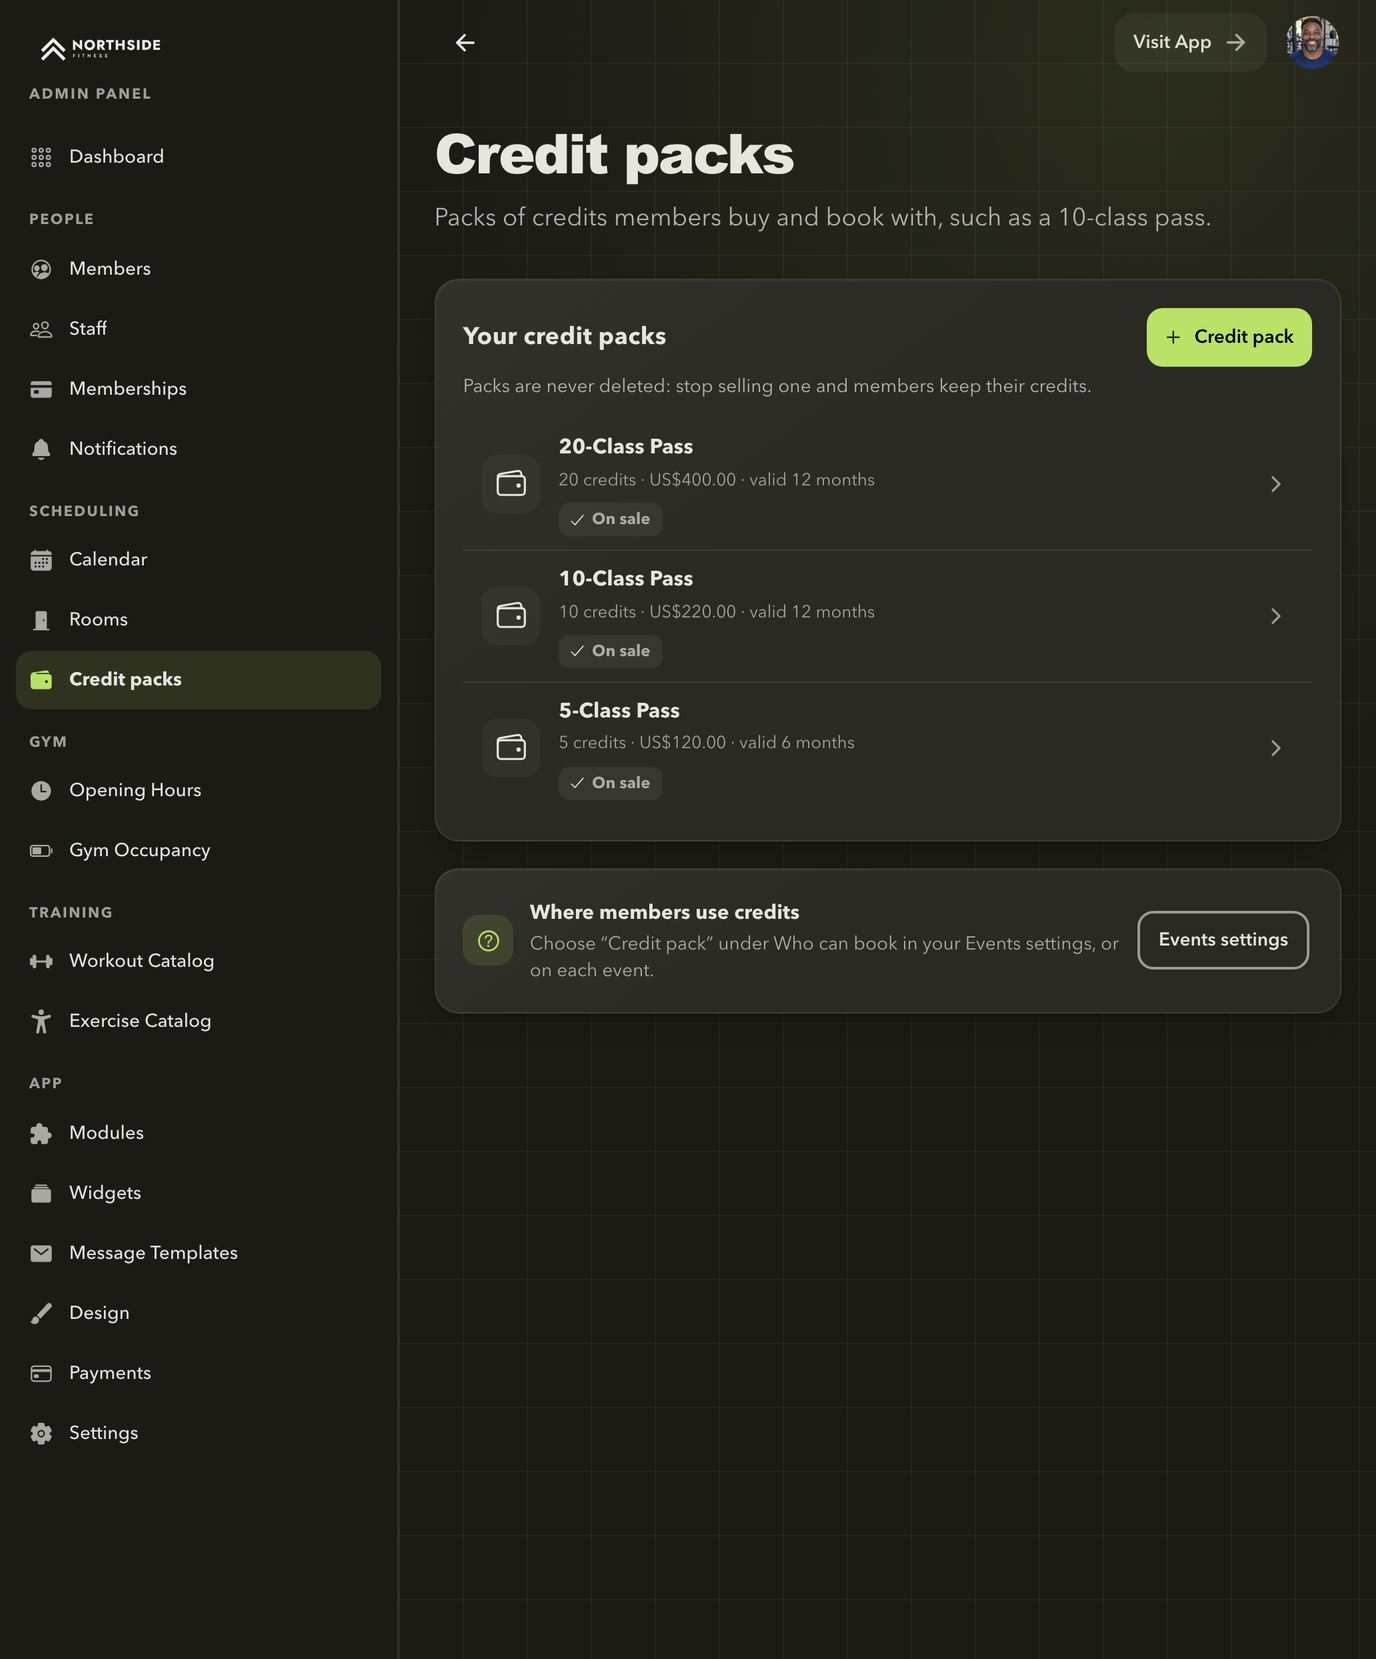Click the Widgets icon in sidebar
Image resolution: width=1376 pixels, height=1659 pixels.
click(41, 1193)
